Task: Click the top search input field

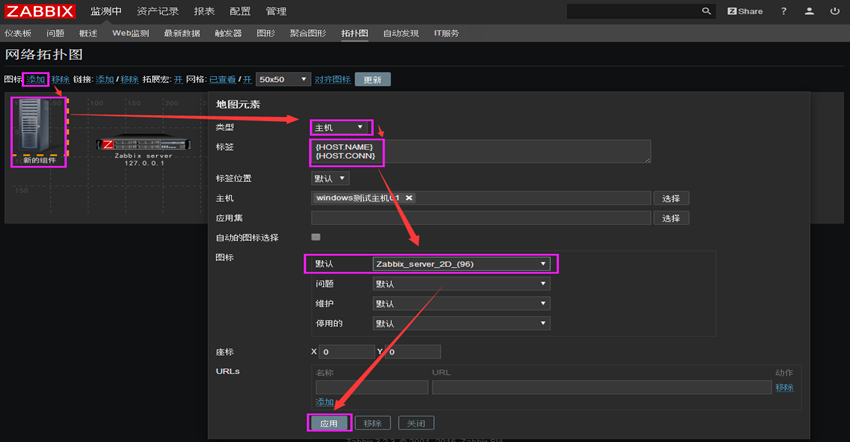Action: point(634,11)
